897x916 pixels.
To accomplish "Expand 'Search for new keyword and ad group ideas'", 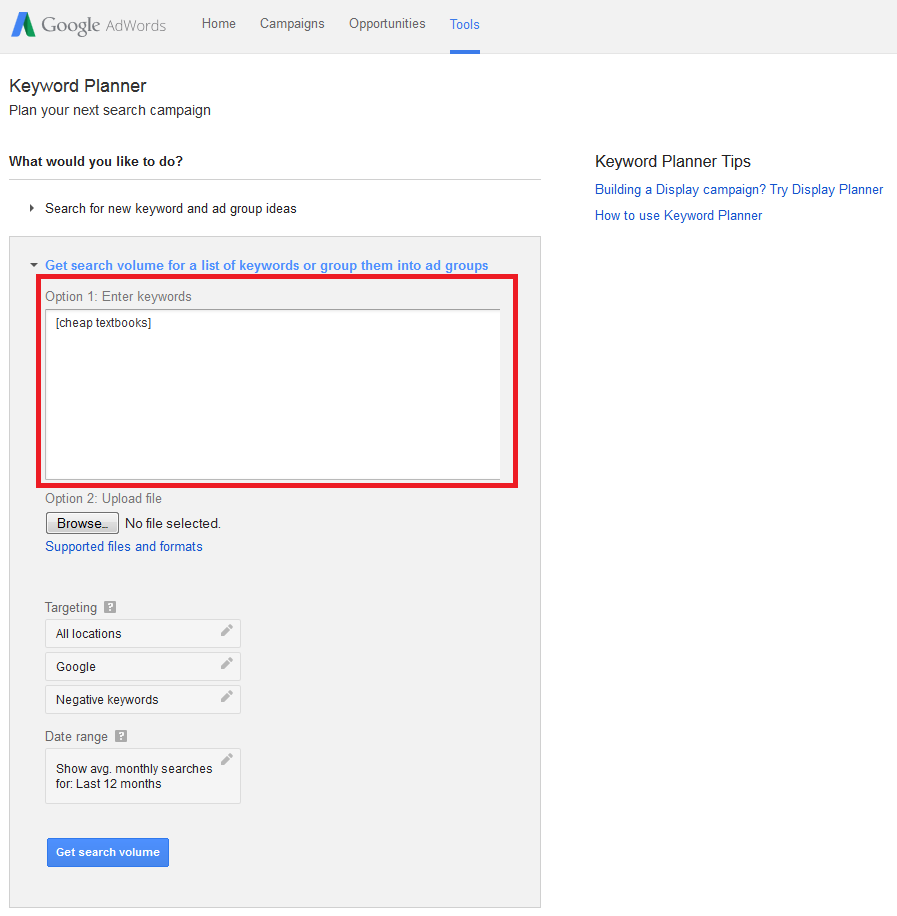I will point(170,208).
